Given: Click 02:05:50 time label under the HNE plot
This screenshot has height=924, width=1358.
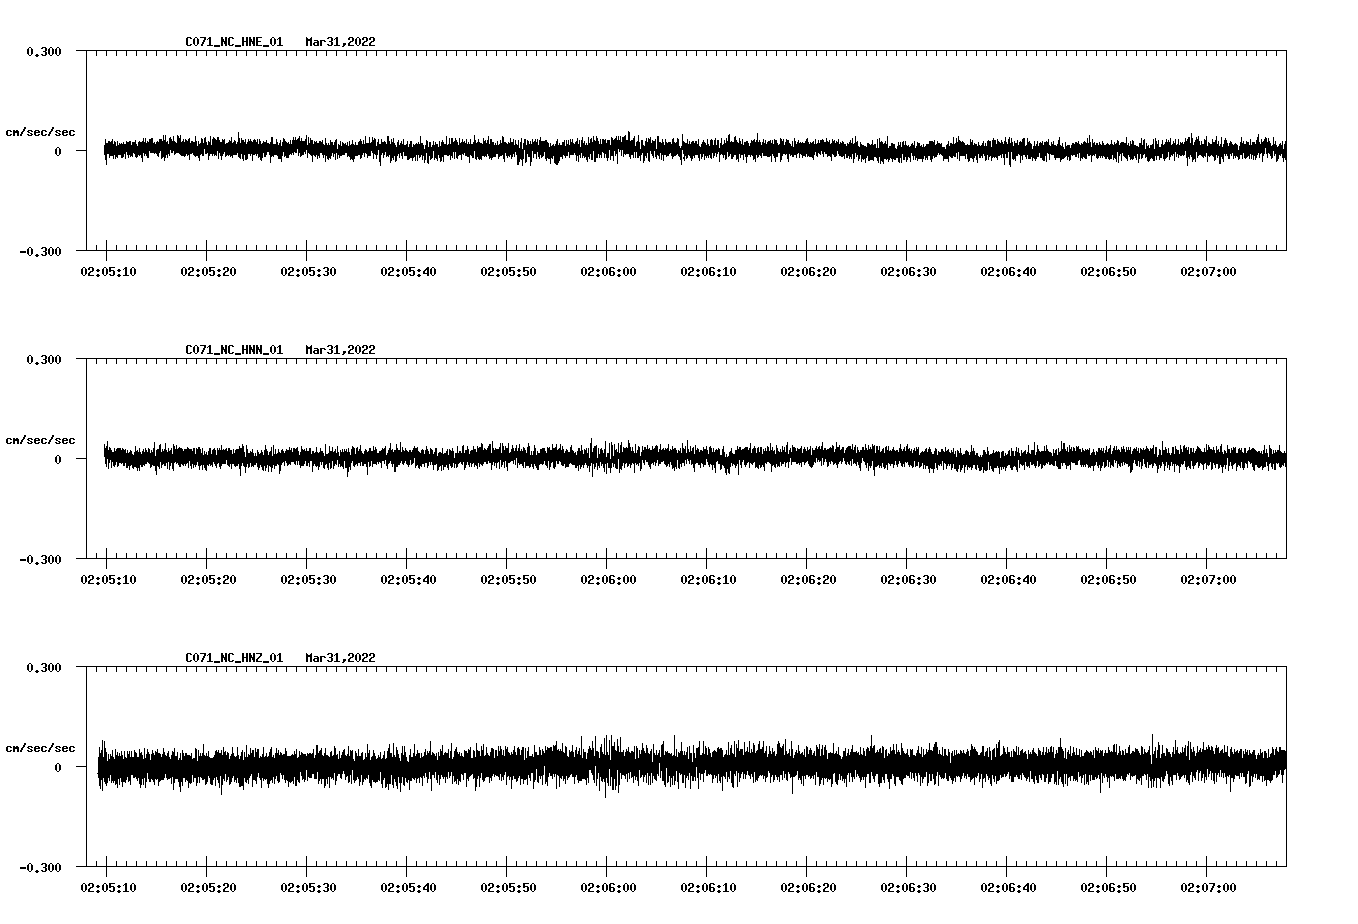Looking at the screenshot, I should [508, 272].
